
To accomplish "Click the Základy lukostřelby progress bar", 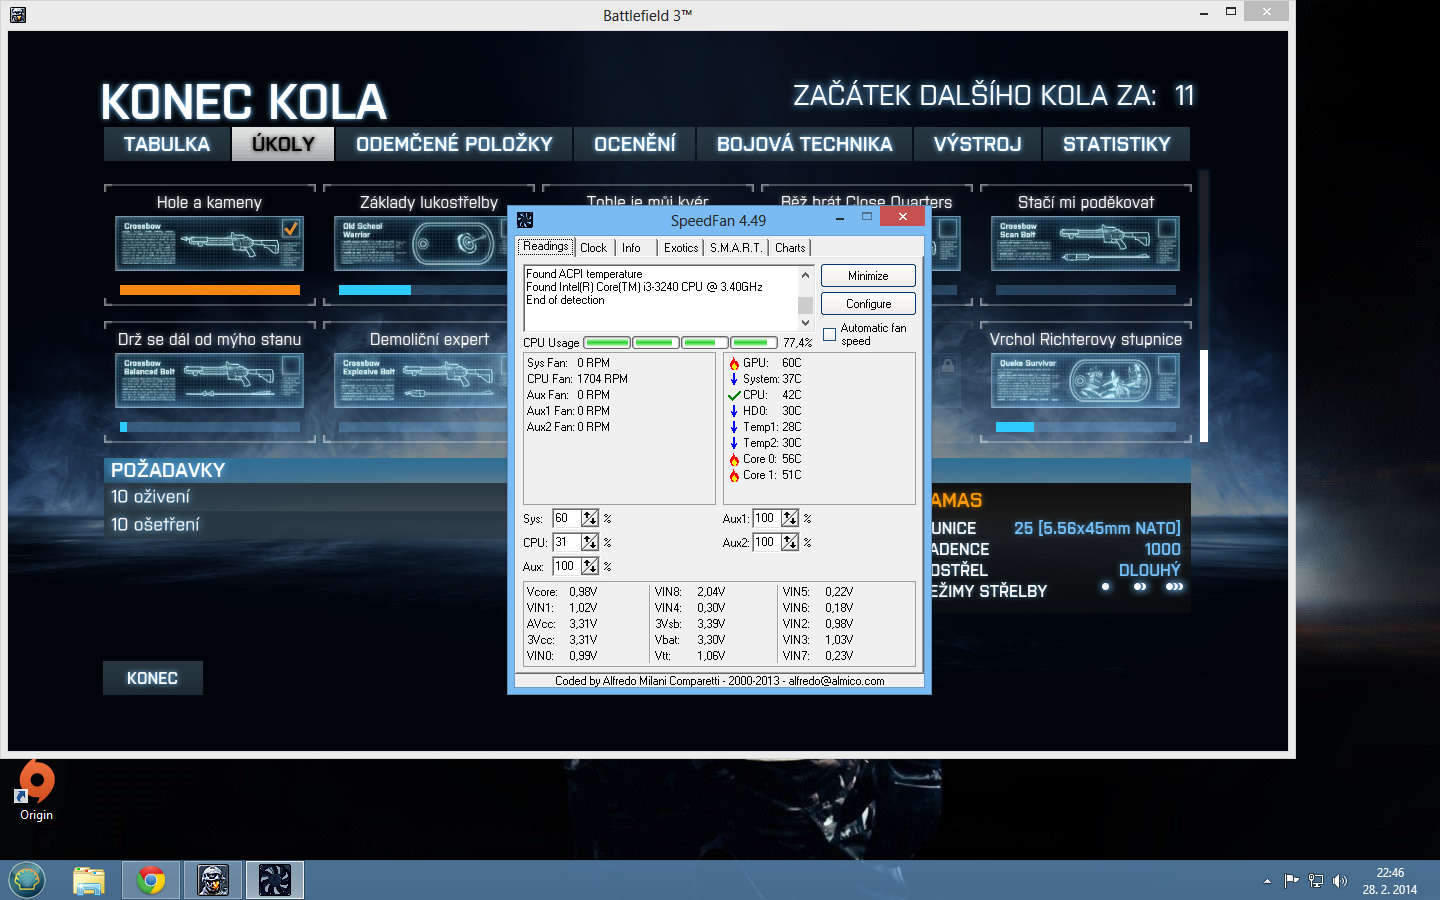I will [423, 290].
